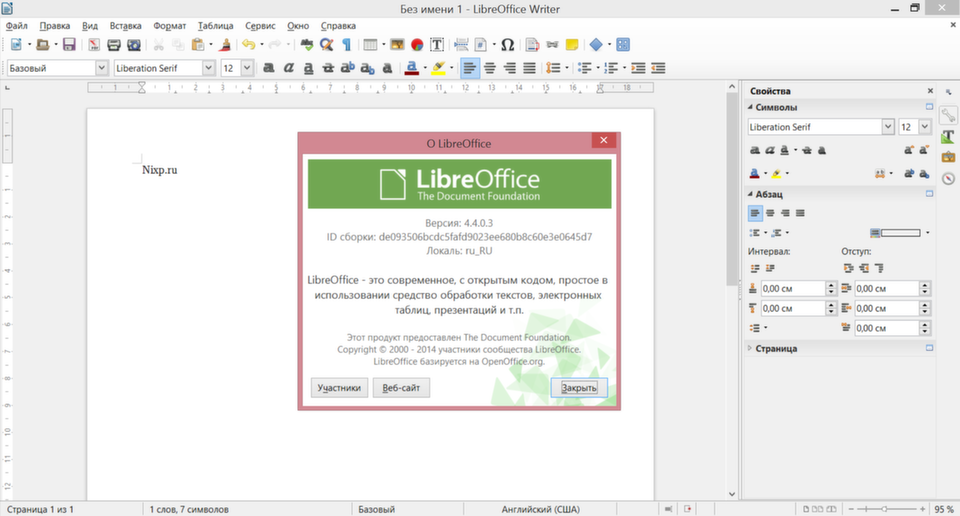Open the paragraph style Базовый dropdown

click(102, 68)
